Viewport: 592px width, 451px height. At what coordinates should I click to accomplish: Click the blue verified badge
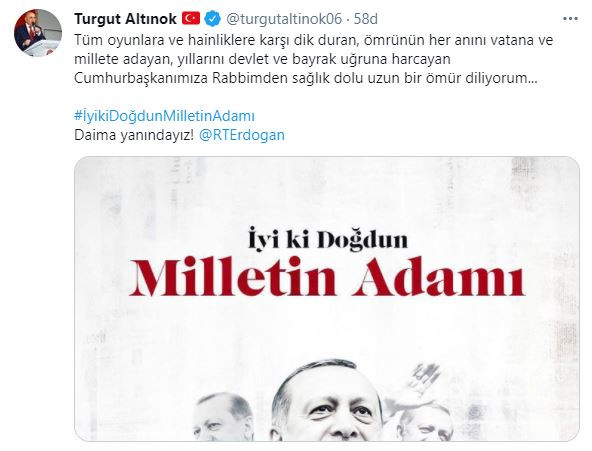pyautogui.click(x=213, y=19)
